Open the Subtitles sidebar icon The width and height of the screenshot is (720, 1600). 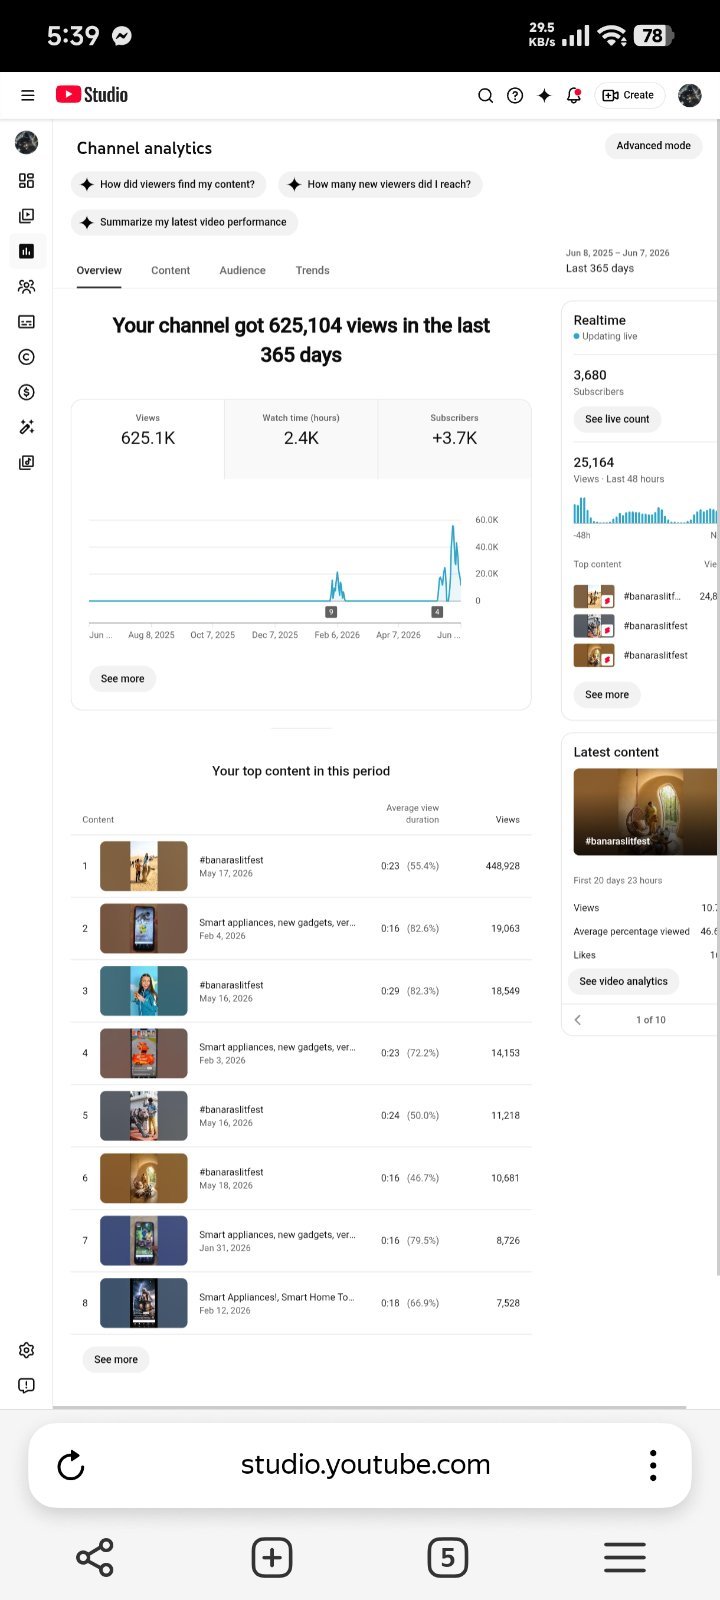(27, 322)
